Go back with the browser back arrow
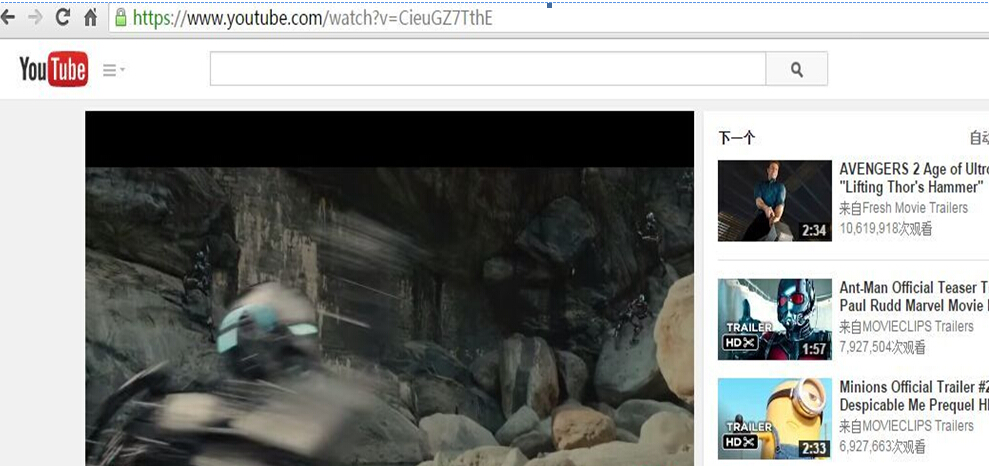This screenshot has height=466, width=989. pos(8,17)
